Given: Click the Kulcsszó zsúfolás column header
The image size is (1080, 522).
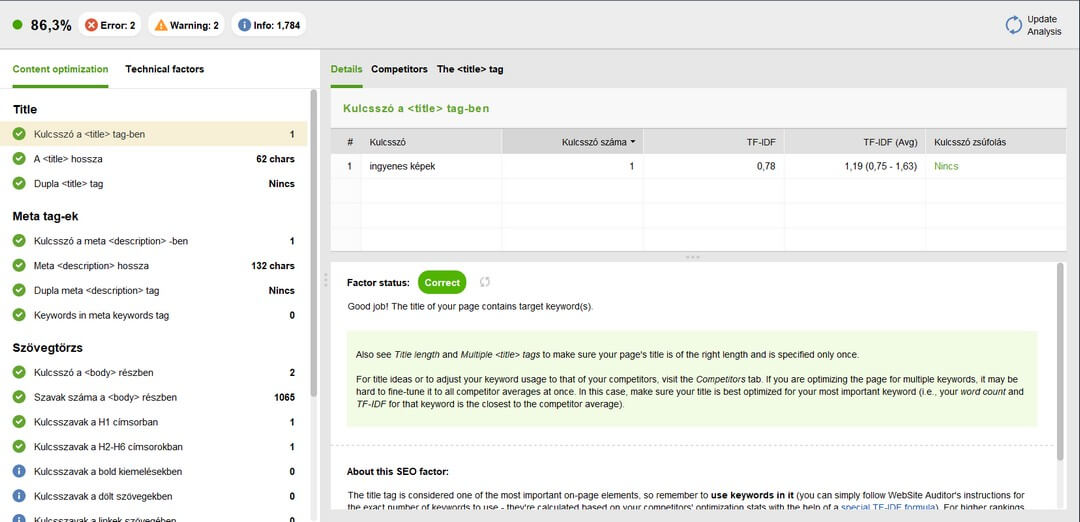Looking at the screenshot, I should [969, 142].
